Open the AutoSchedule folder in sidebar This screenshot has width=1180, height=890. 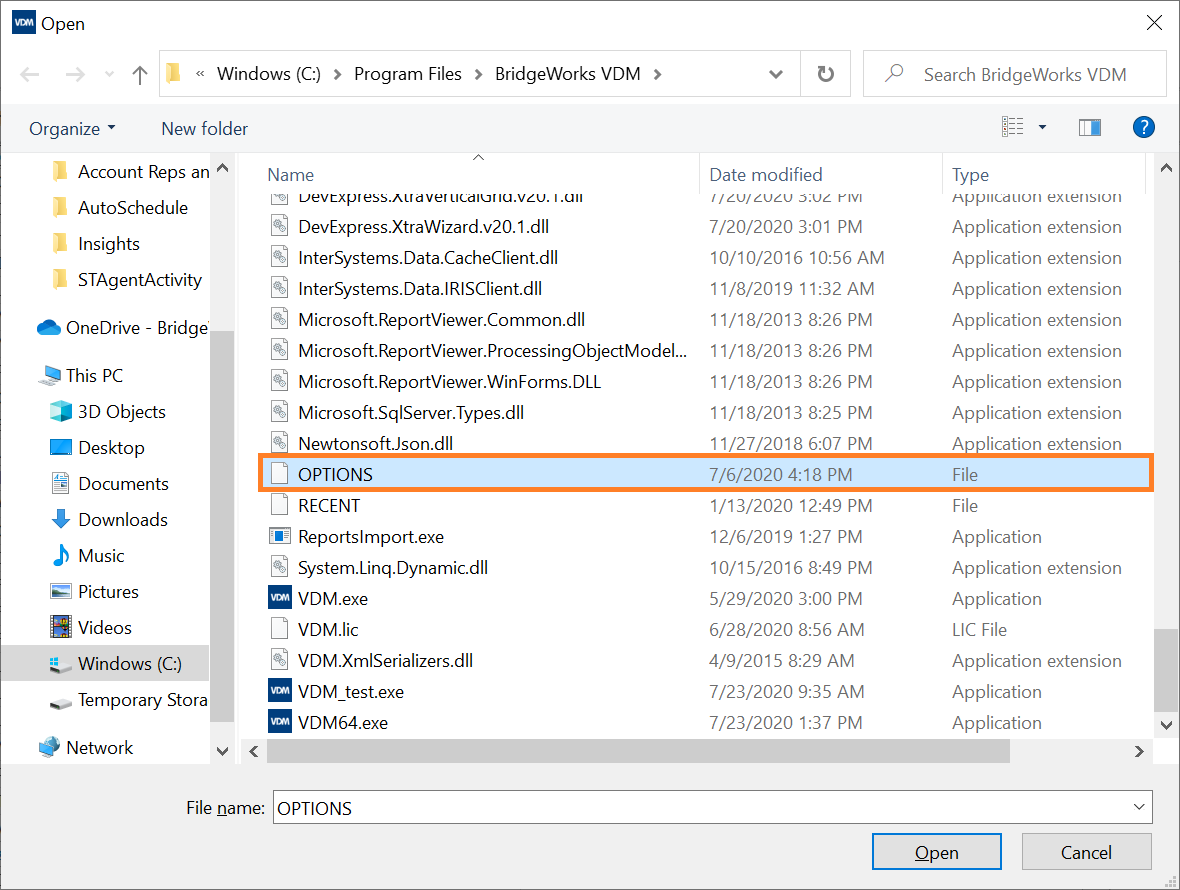(x=120, y=208)
